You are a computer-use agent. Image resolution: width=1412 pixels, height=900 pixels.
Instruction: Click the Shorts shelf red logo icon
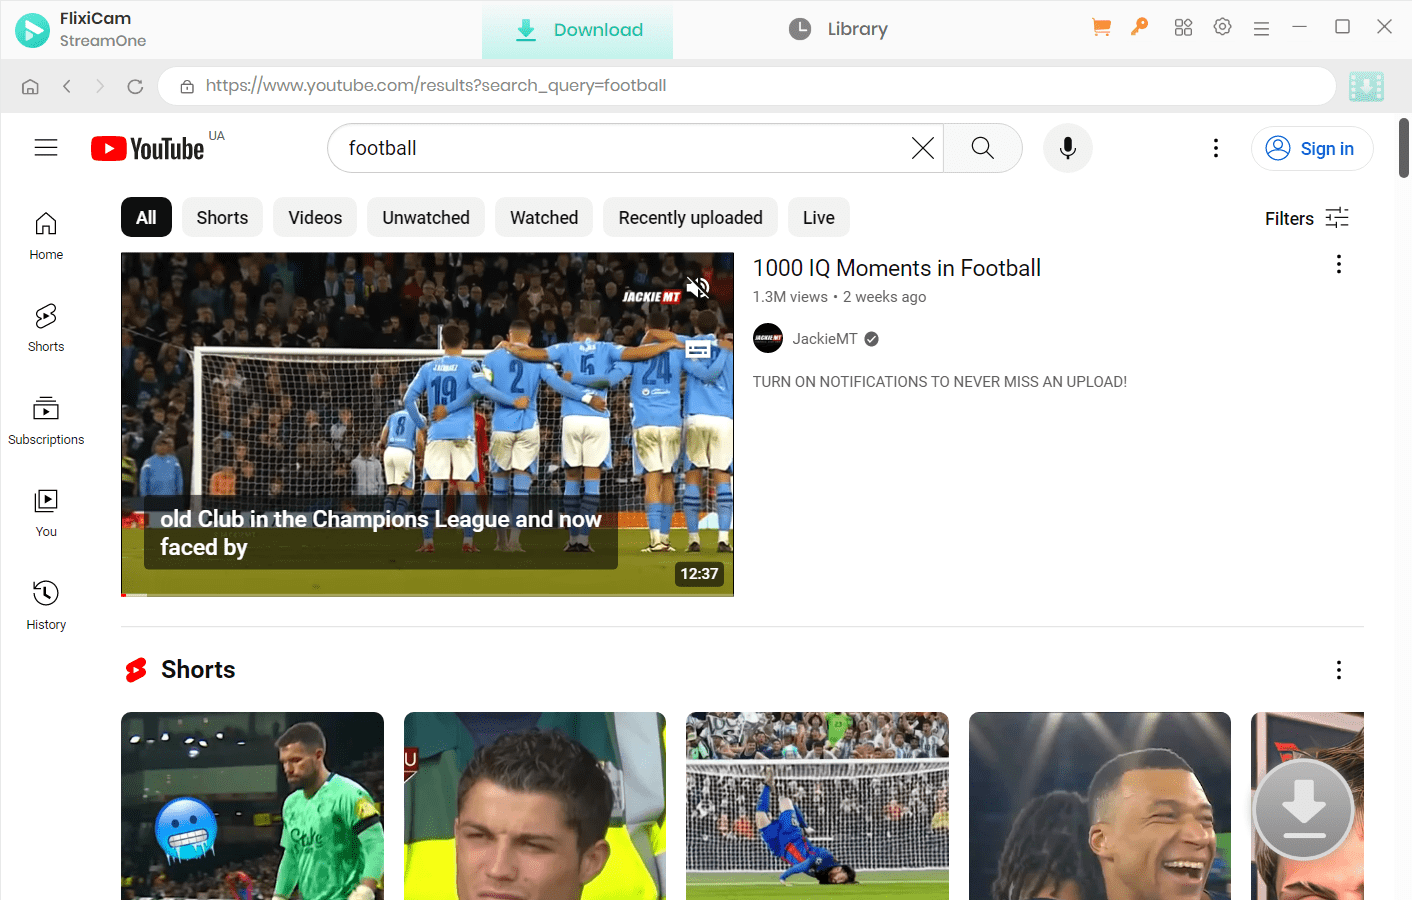136,670
